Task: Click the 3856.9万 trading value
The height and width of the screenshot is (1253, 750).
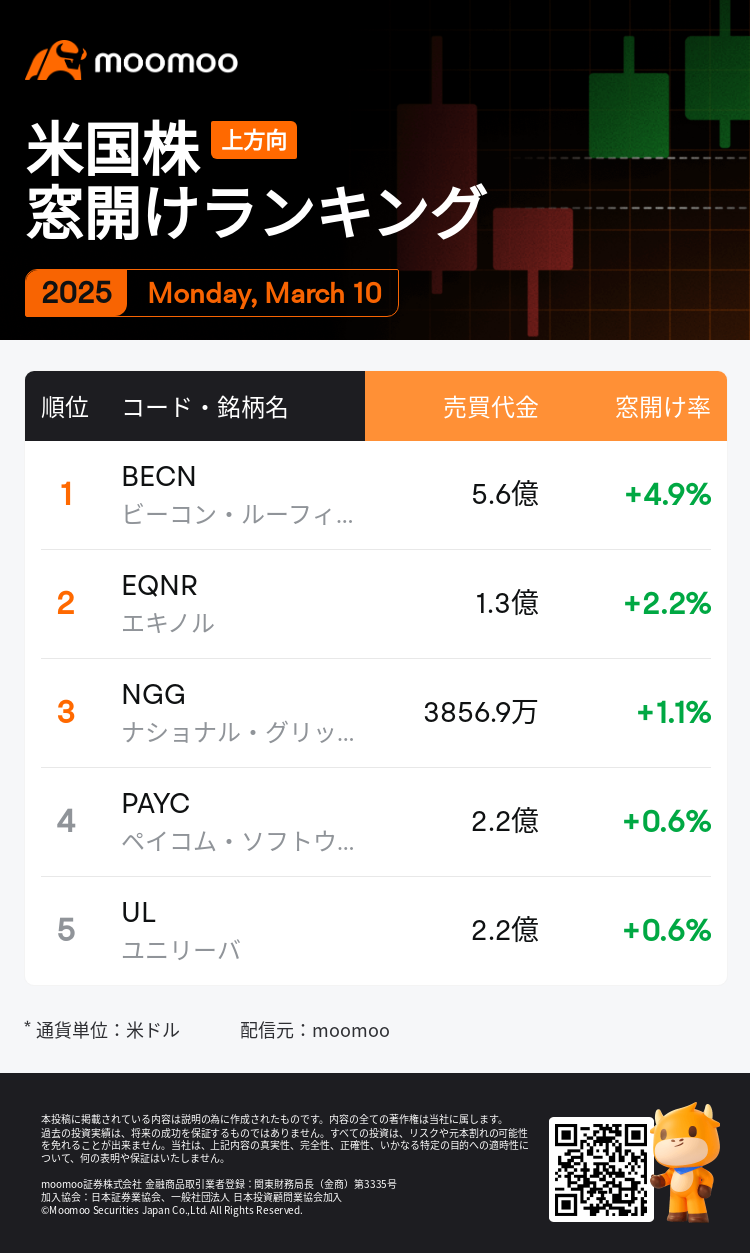Action: pos(480,712)
